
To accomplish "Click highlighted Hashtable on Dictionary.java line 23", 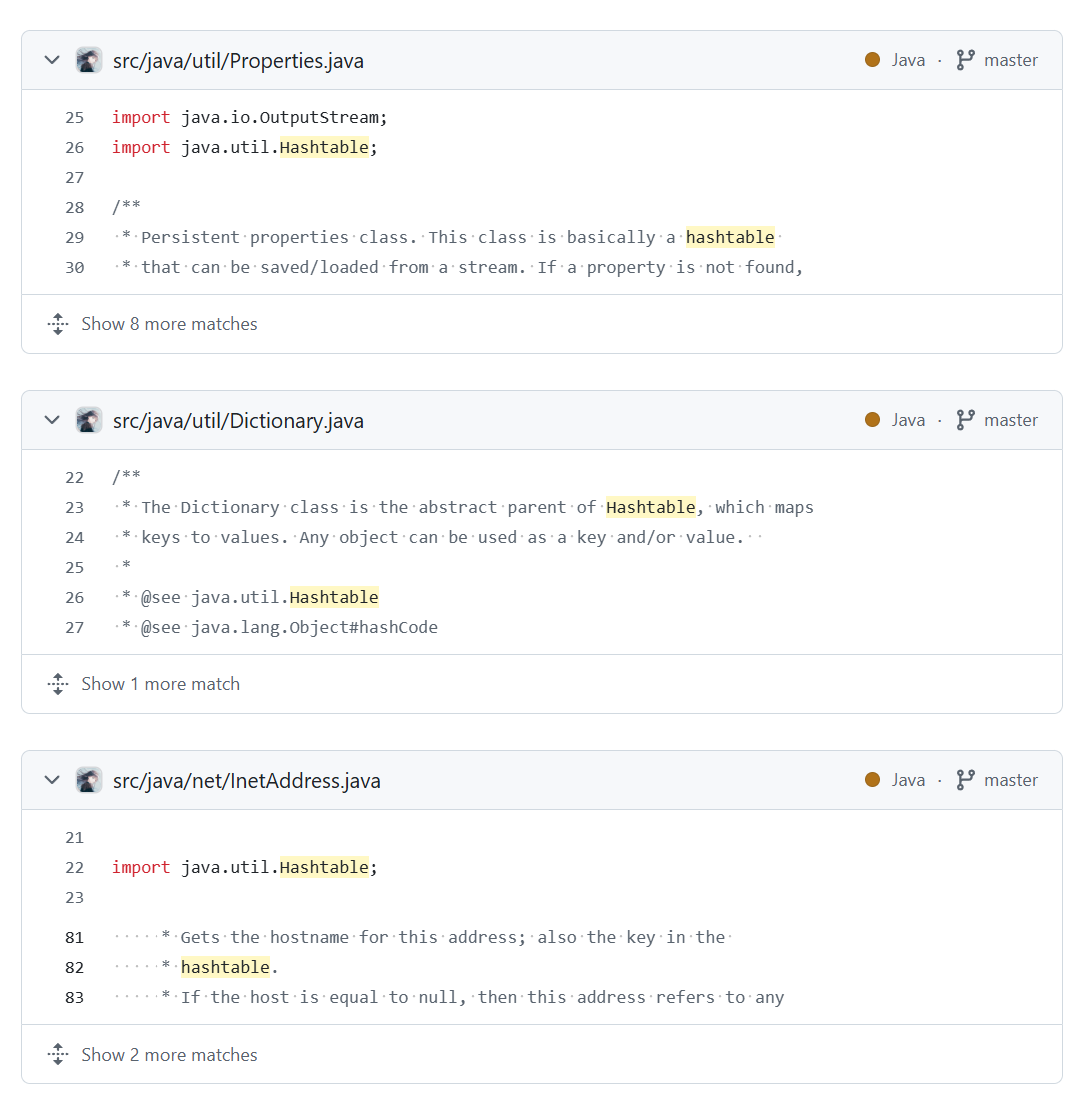I will click(x=651, y=507).
